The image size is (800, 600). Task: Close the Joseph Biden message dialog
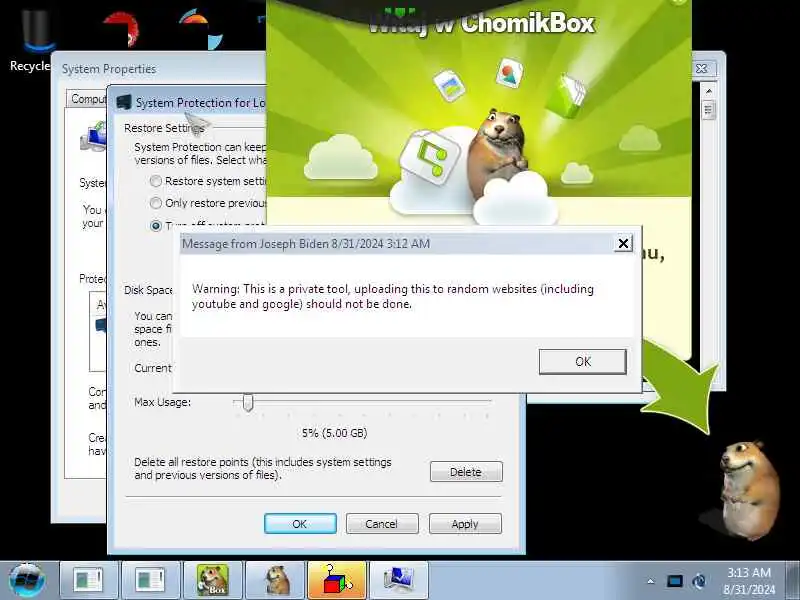coord(623,243)
